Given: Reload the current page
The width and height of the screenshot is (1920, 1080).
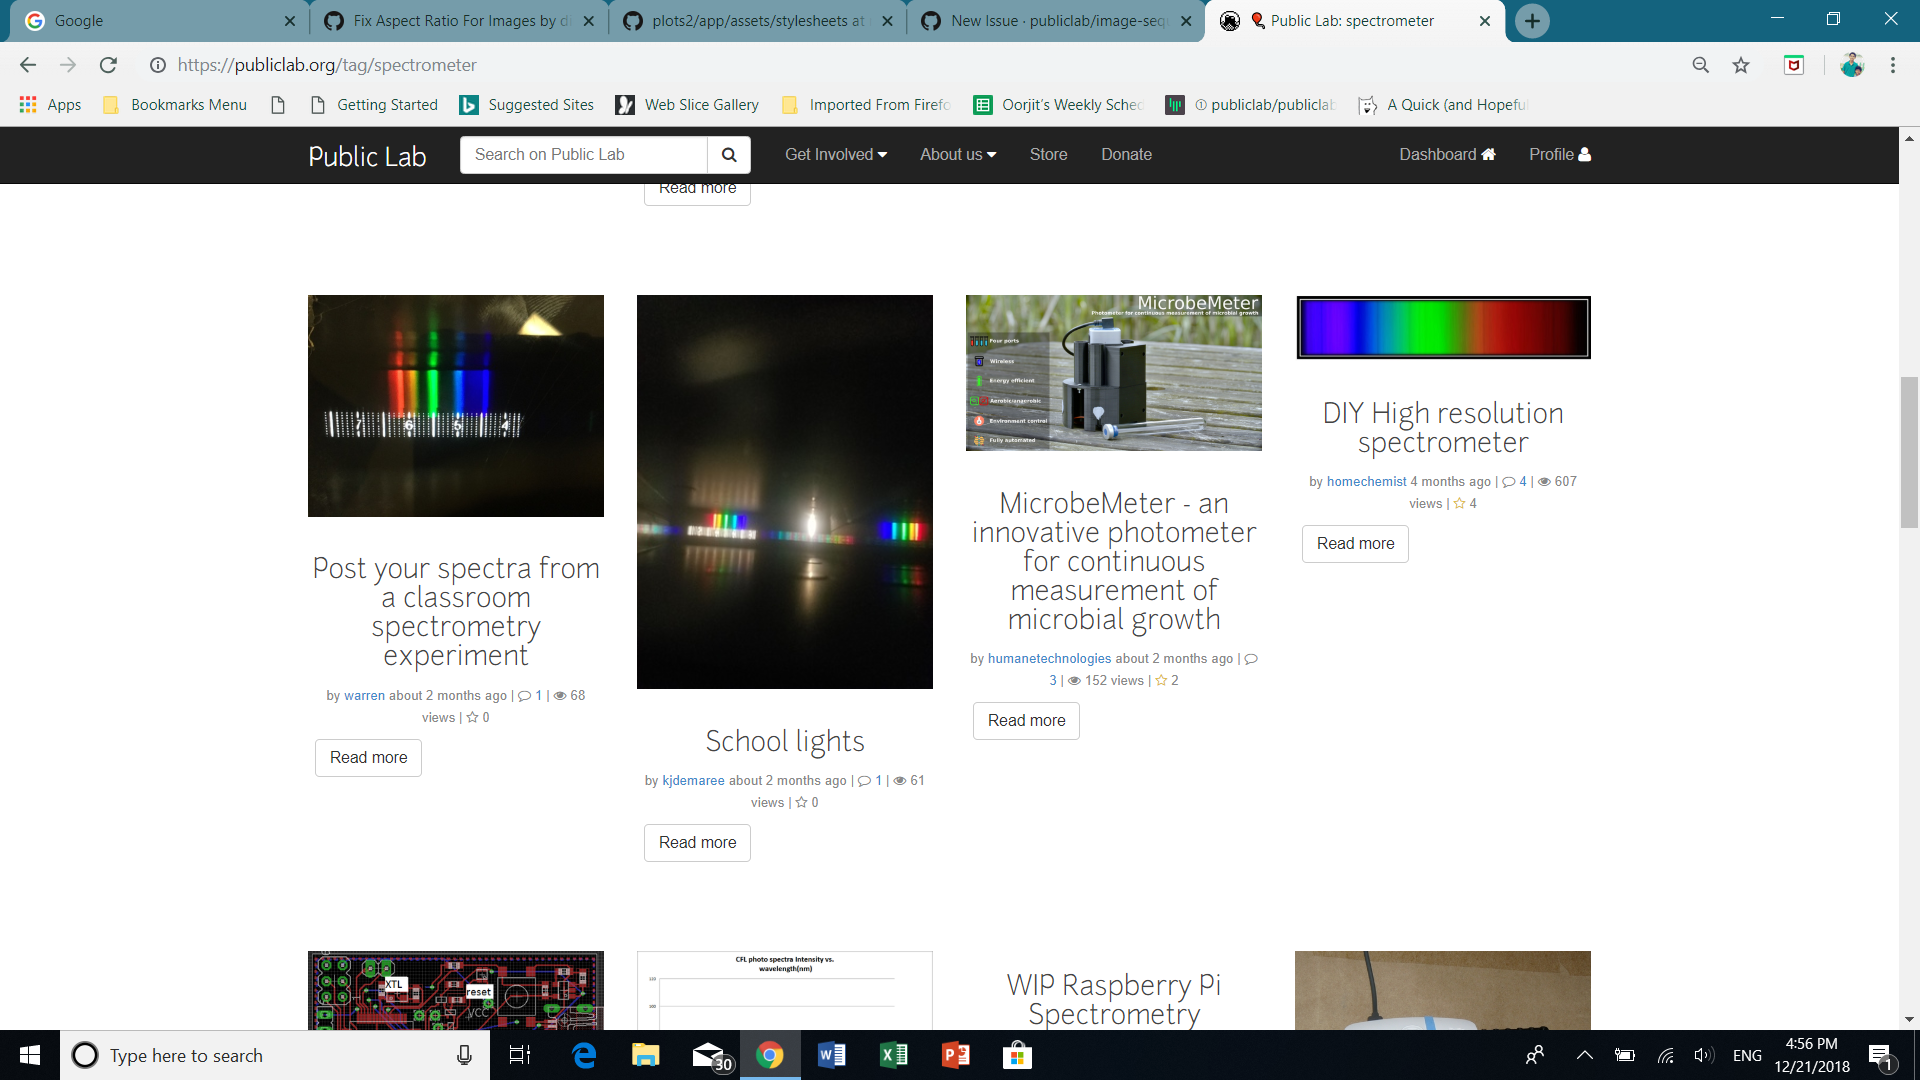Looking at the screenshot, I should [x=108, y=65].
